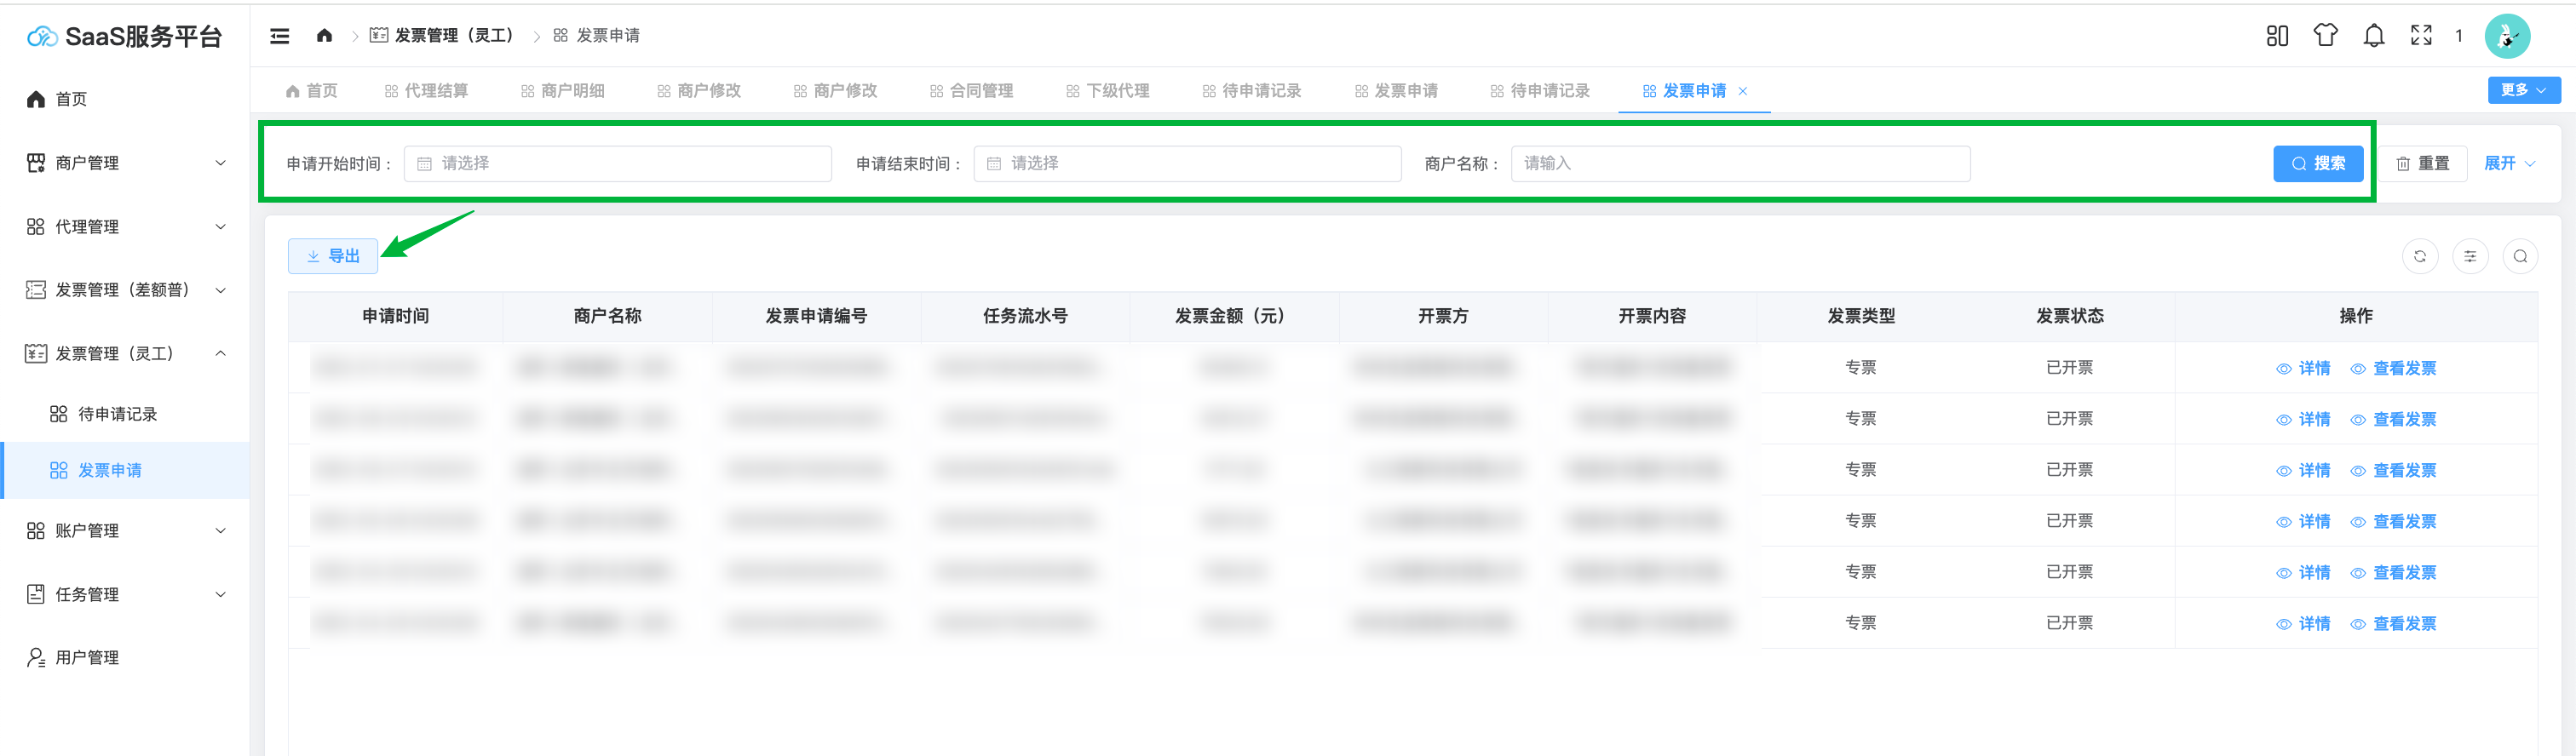This screenshot has width=2576, height=756.
Task: Click the blue 搜索 button
Action: click(x=2317, y=164)
